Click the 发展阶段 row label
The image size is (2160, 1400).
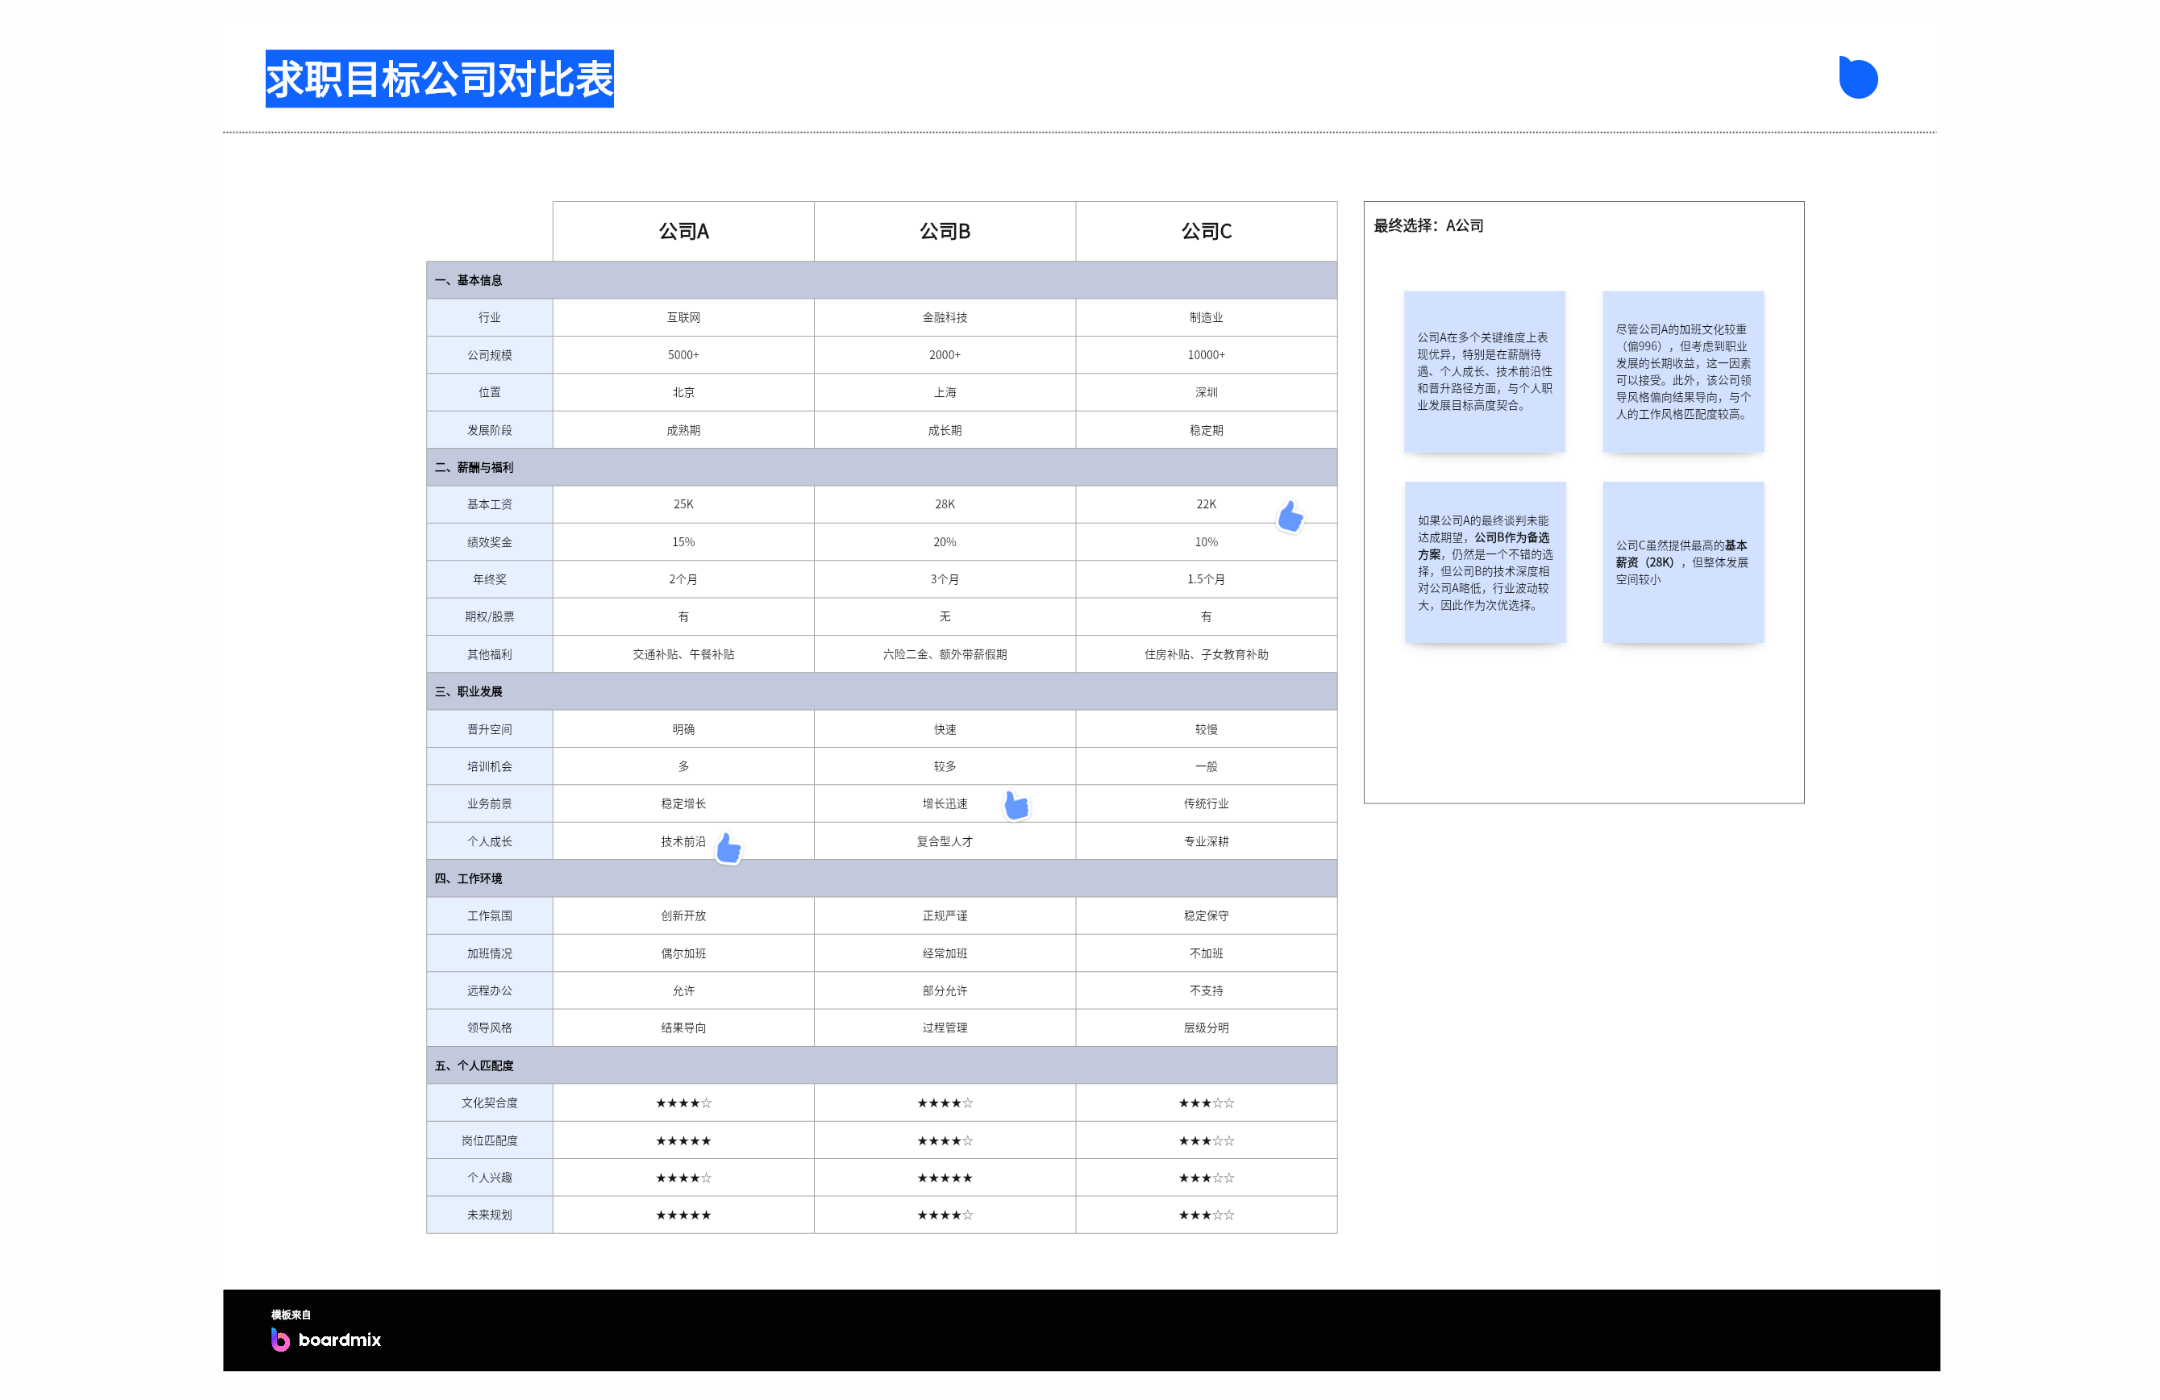489,430
